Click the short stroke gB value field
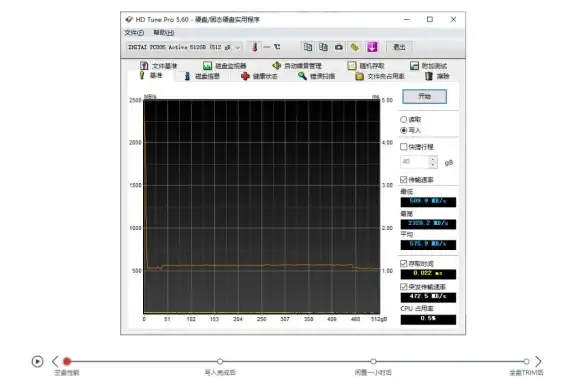 (x=414, y=162)
